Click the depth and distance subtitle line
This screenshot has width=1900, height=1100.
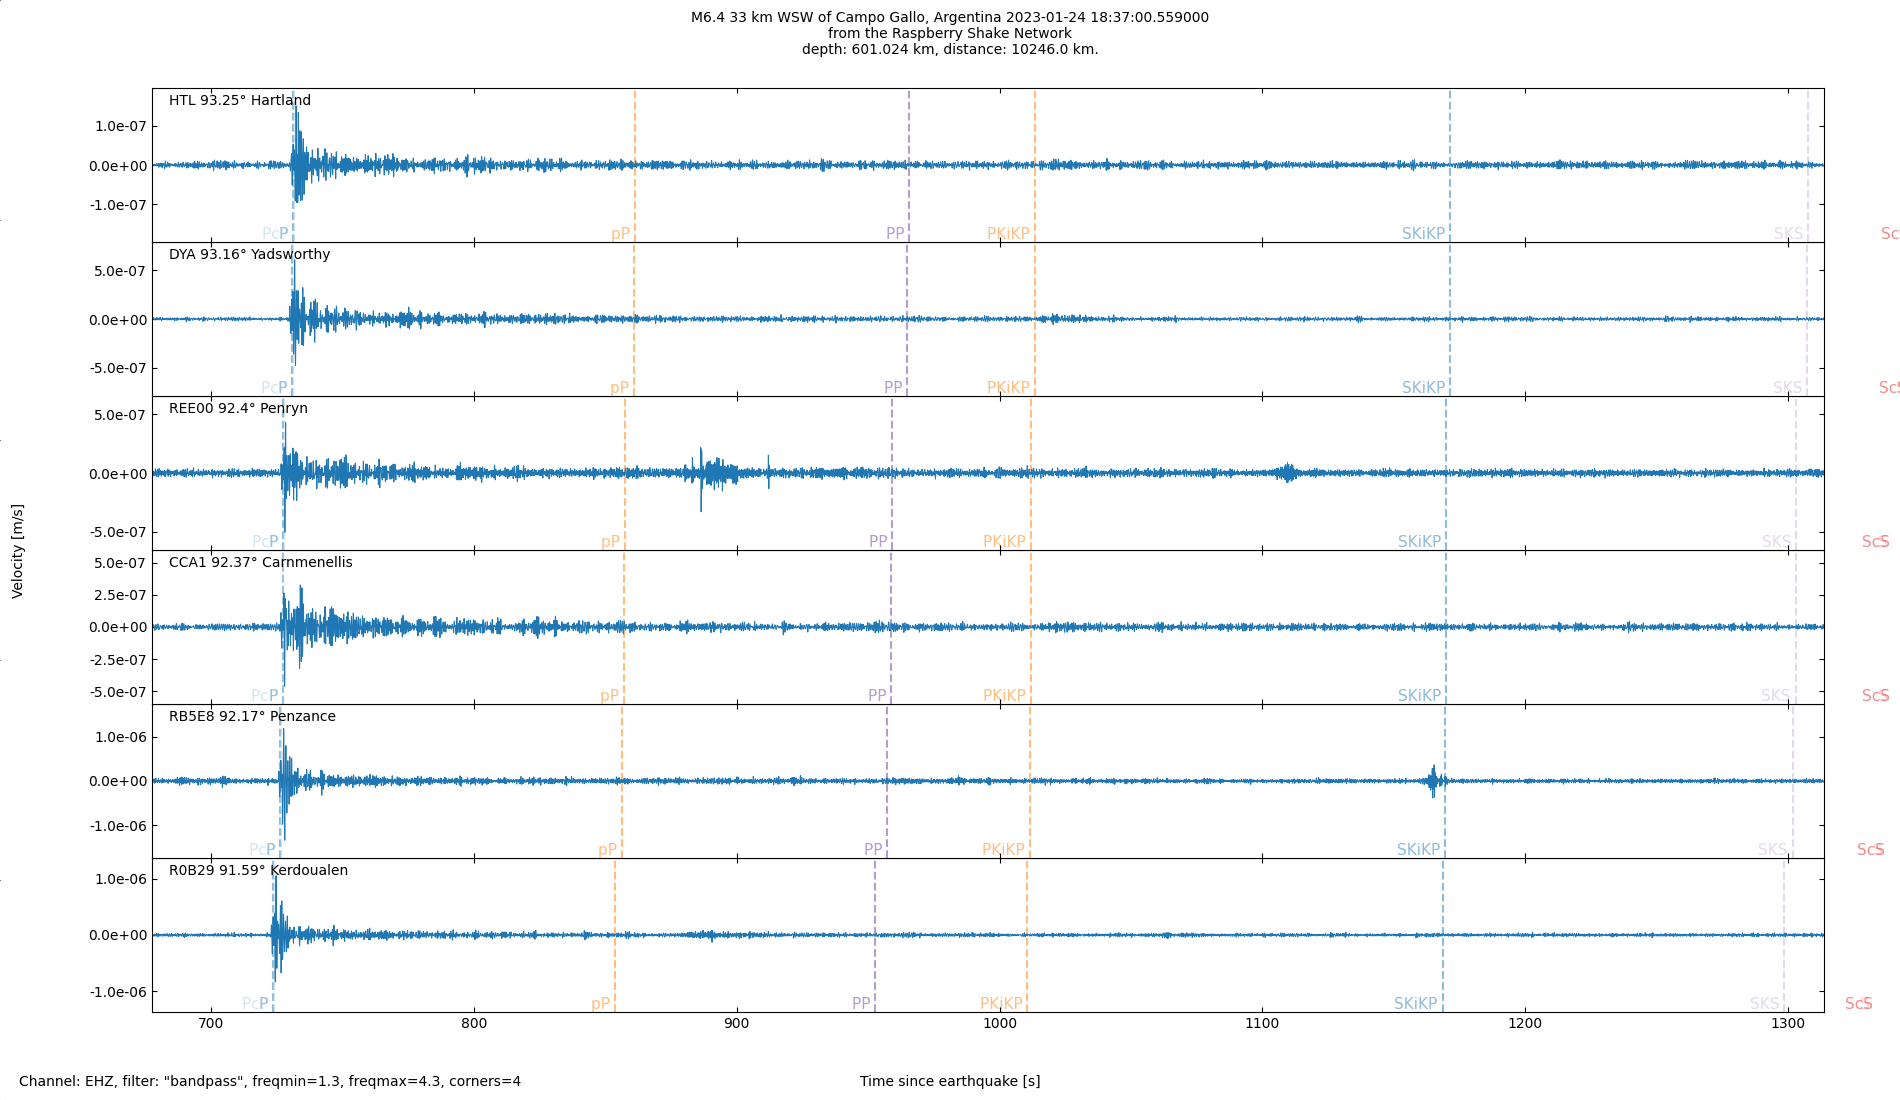tap(949, 49)
